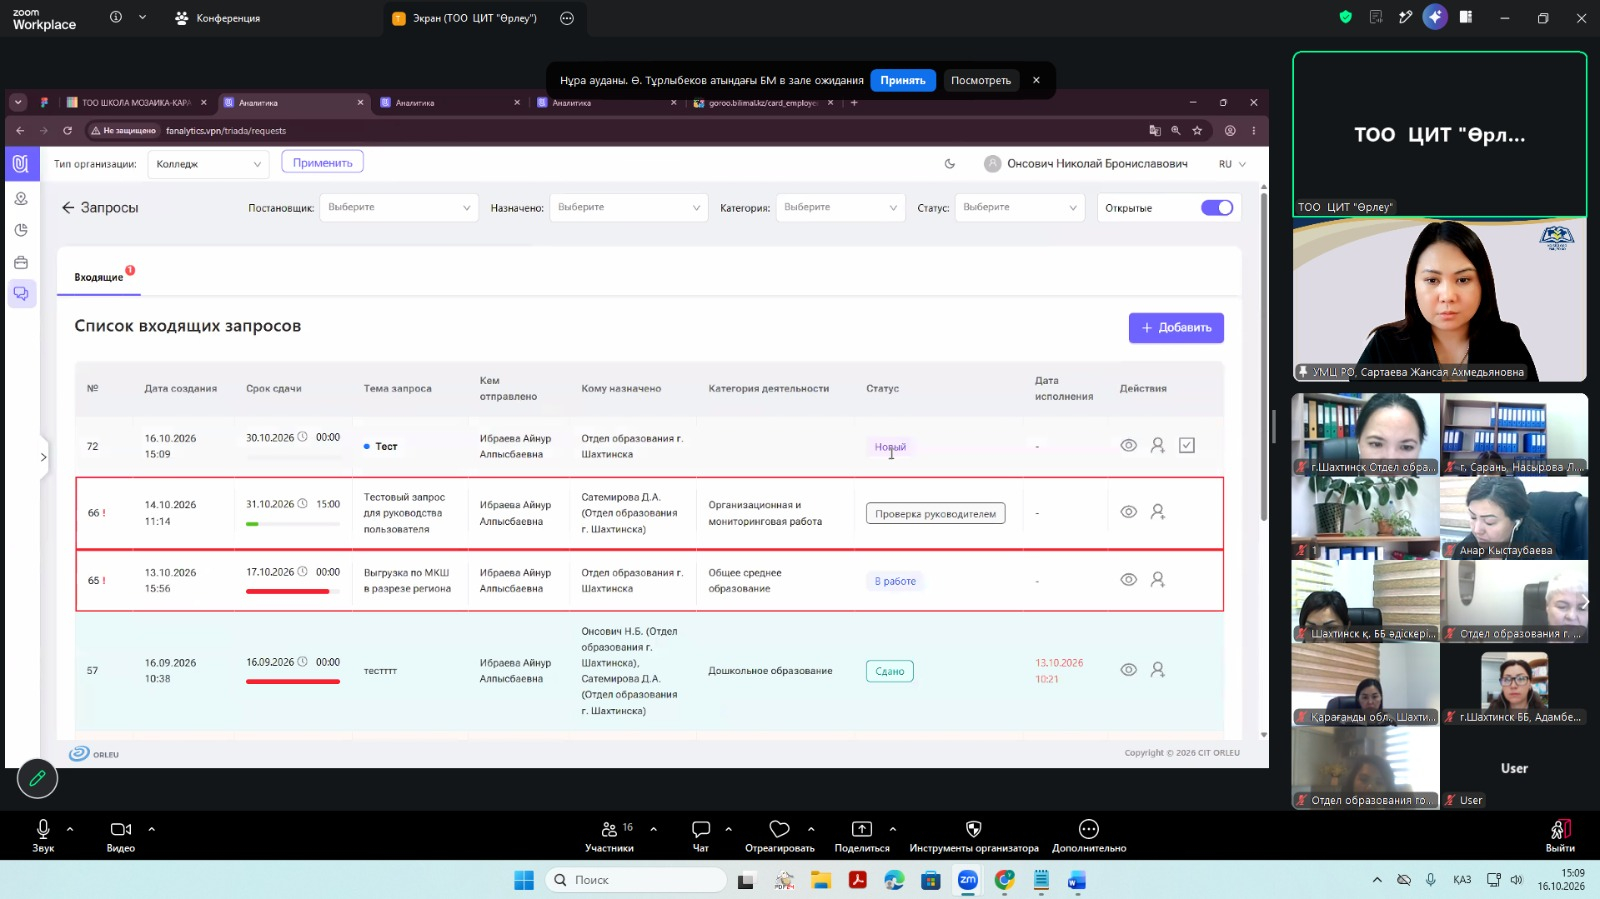Viewport: 1600px width, 899px height.
Task: View request 66 with eye icon
Action: [x=1128, y=512]
